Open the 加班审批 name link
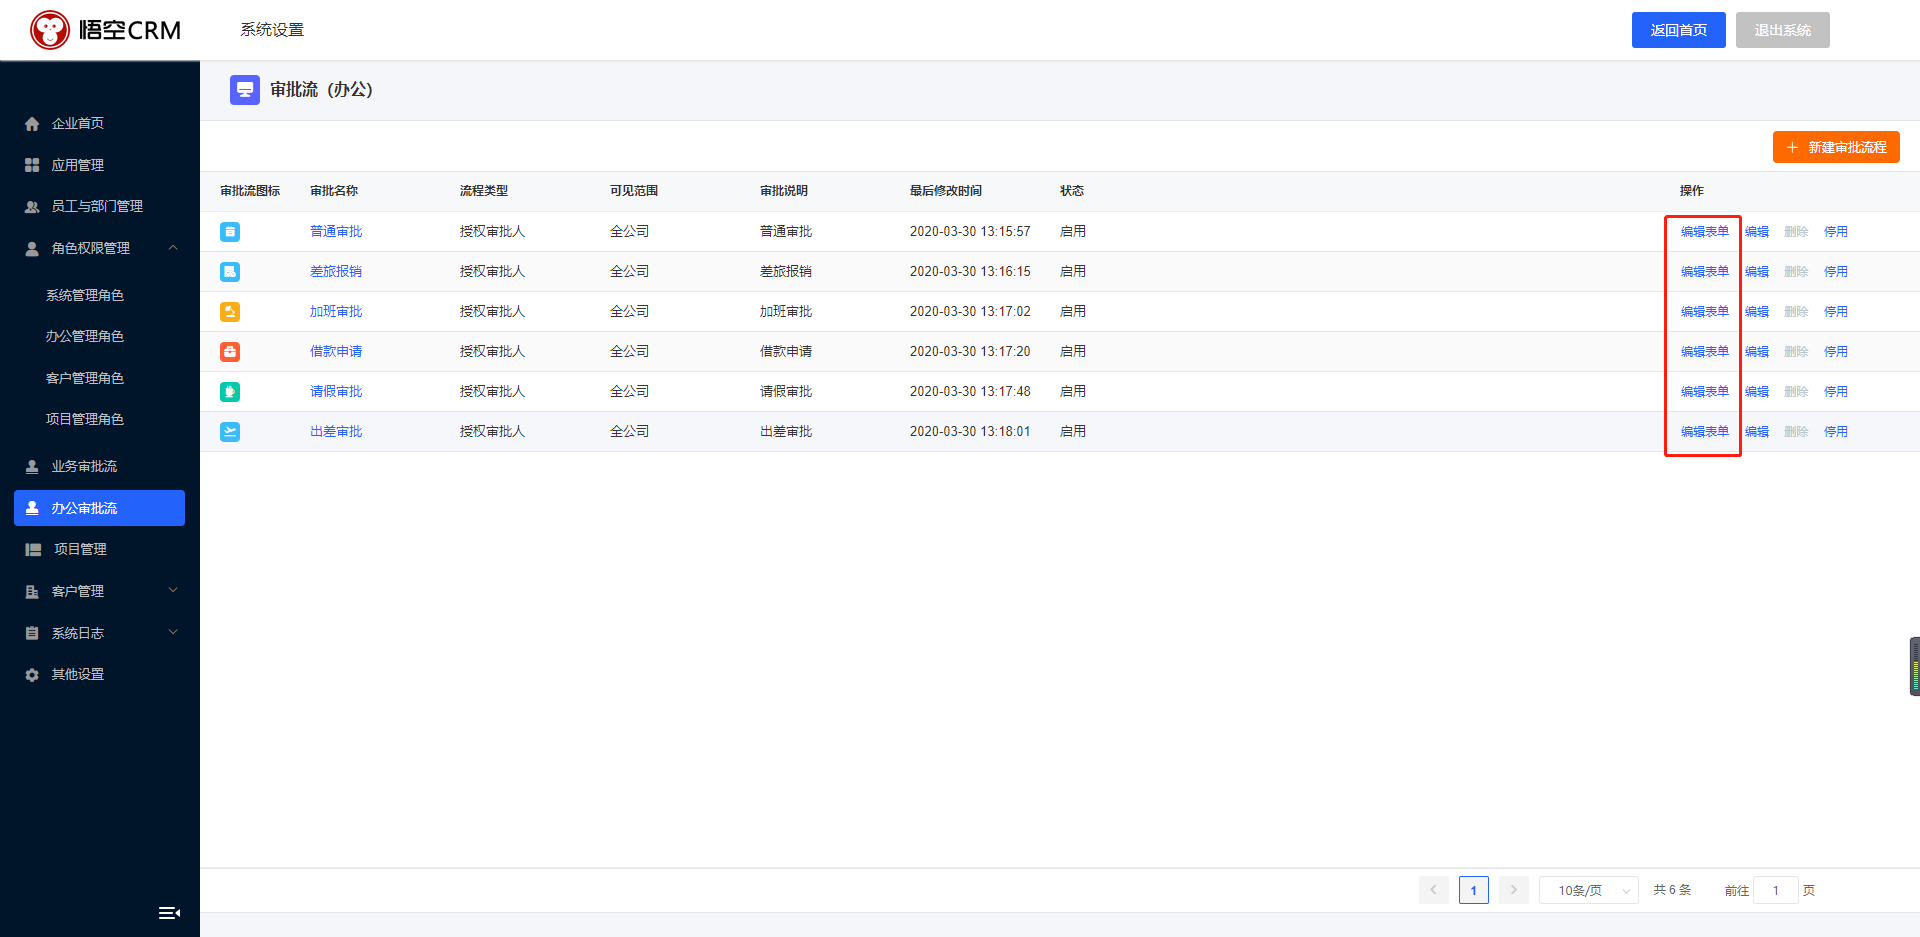 click(336, 312)
